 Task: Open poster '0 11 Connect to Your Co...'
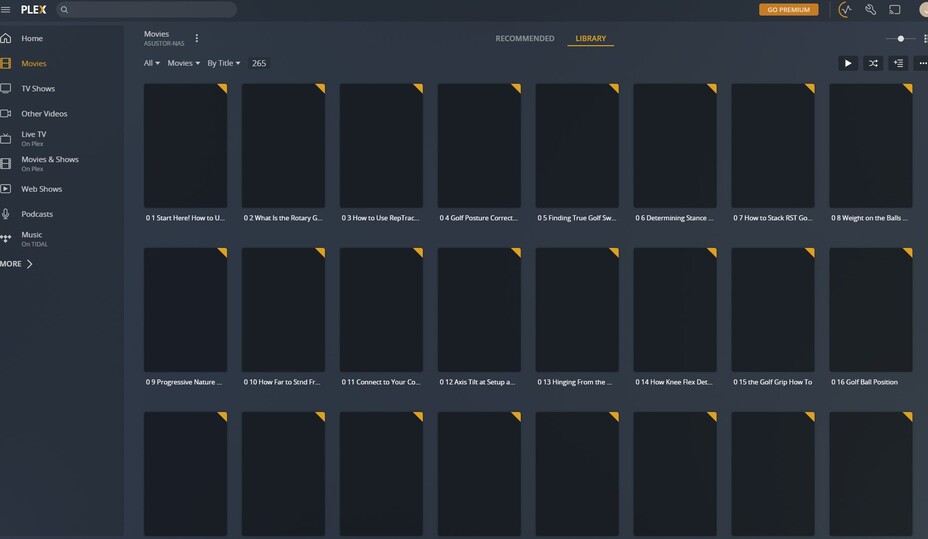pos(381,310)
